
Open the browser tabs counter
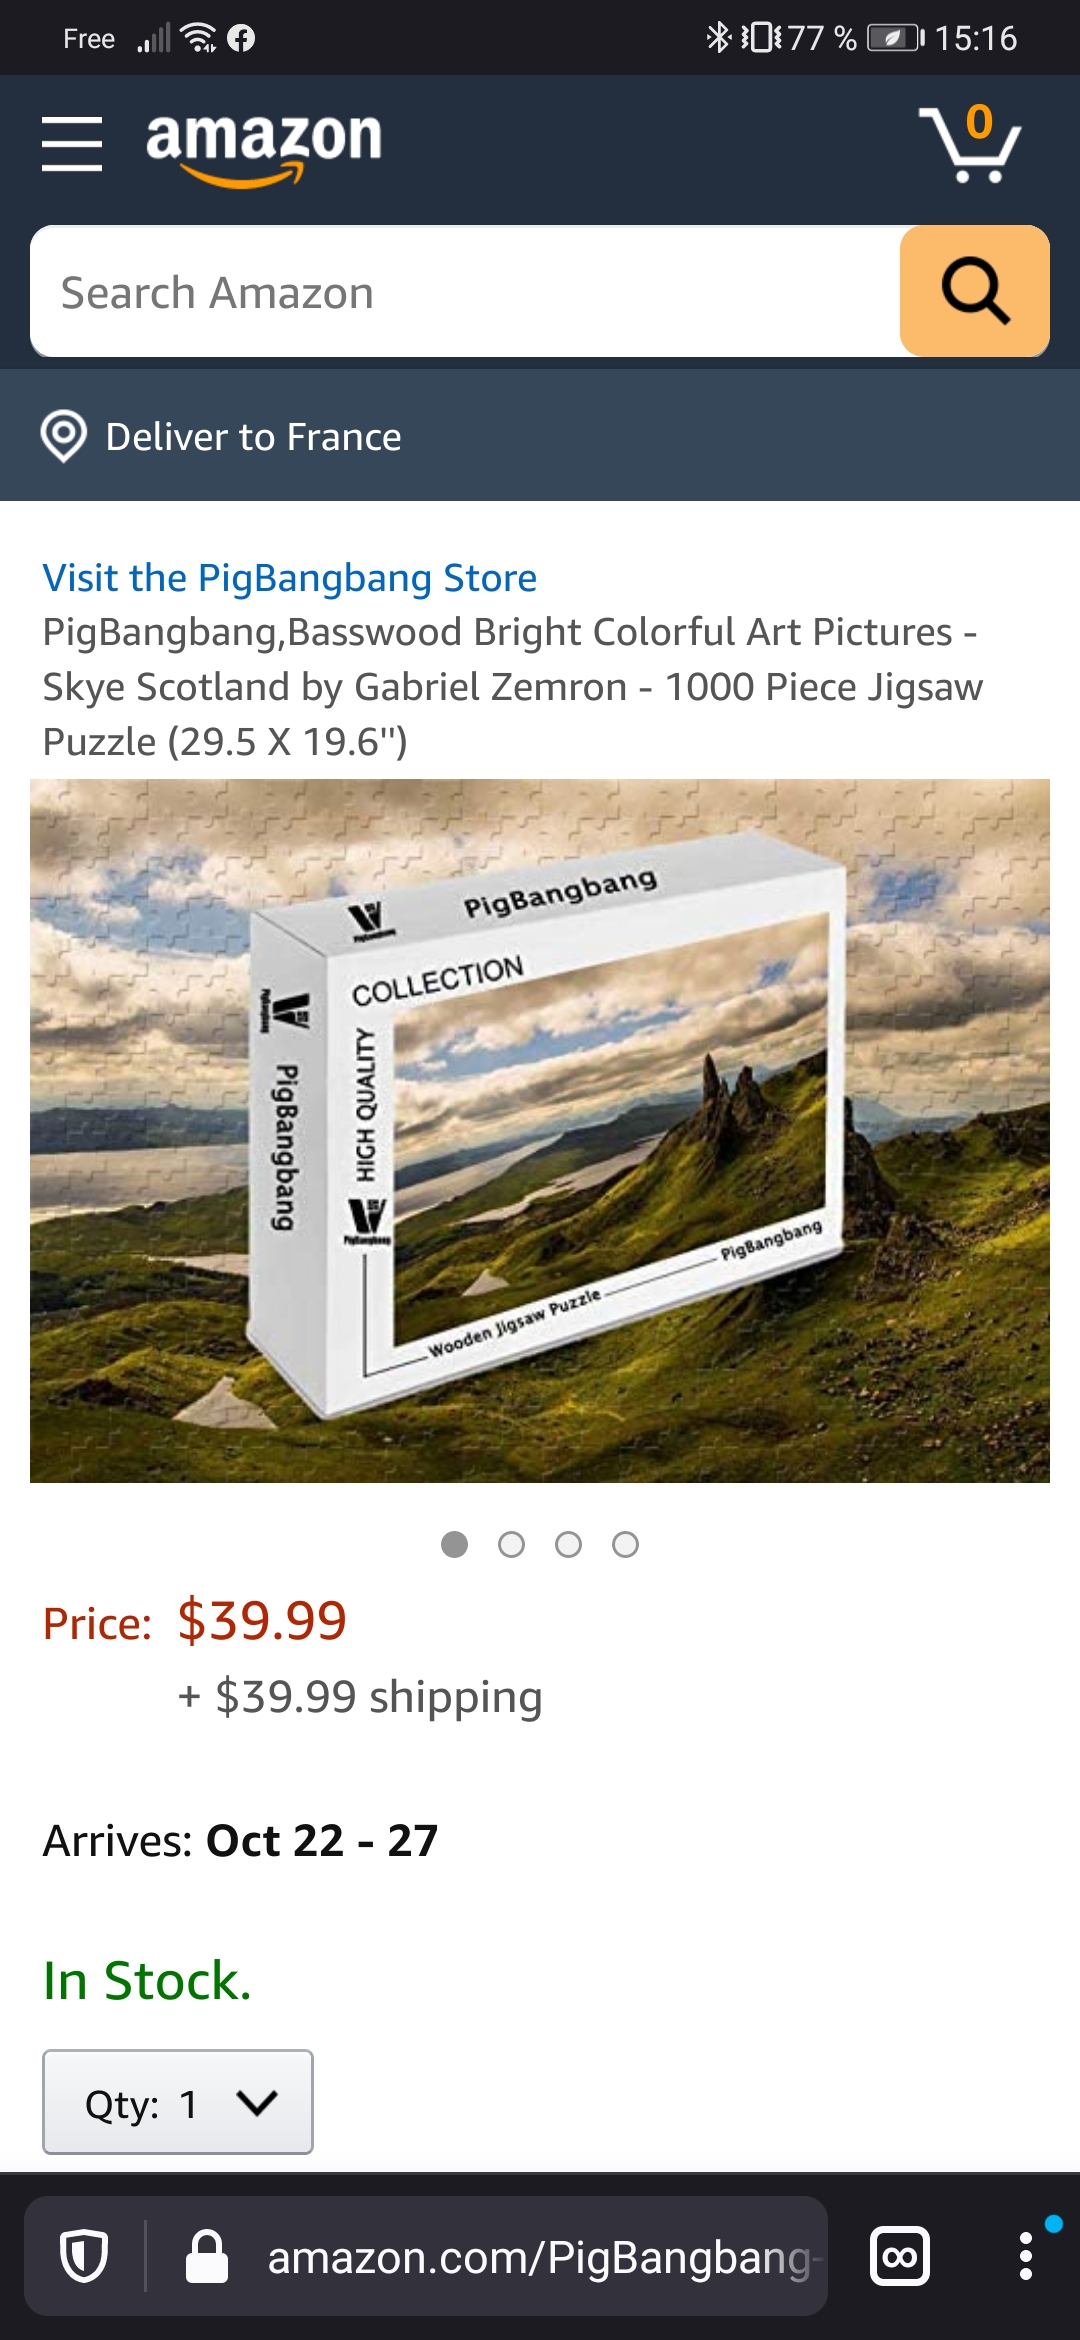click(x=900, y=2257)
